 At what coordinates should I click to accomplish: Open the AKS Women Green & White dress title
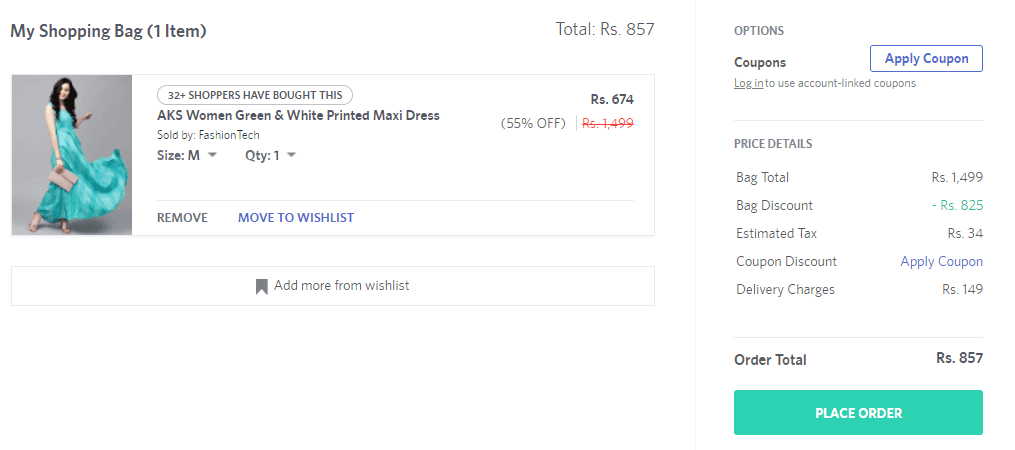[x=298, y=116]
